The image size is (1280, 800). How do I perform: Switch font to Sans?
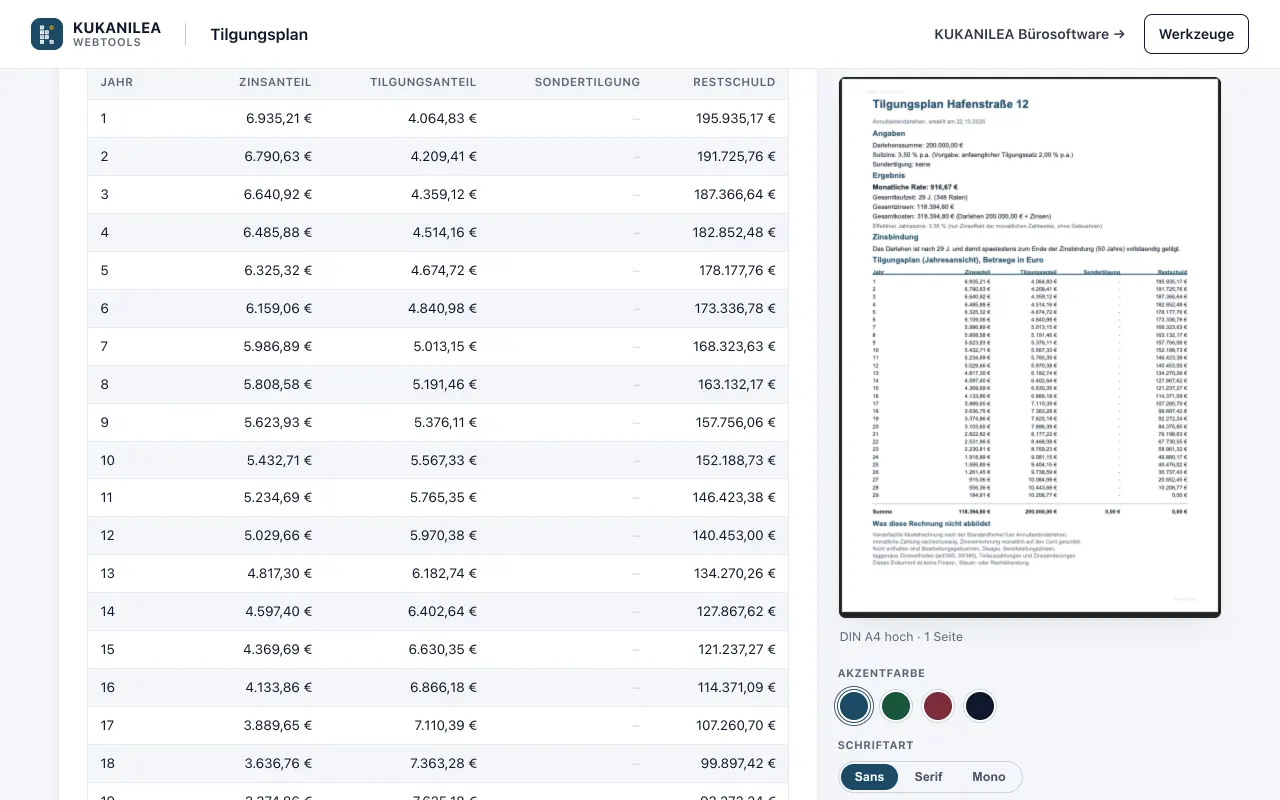(x=869, y=777)
